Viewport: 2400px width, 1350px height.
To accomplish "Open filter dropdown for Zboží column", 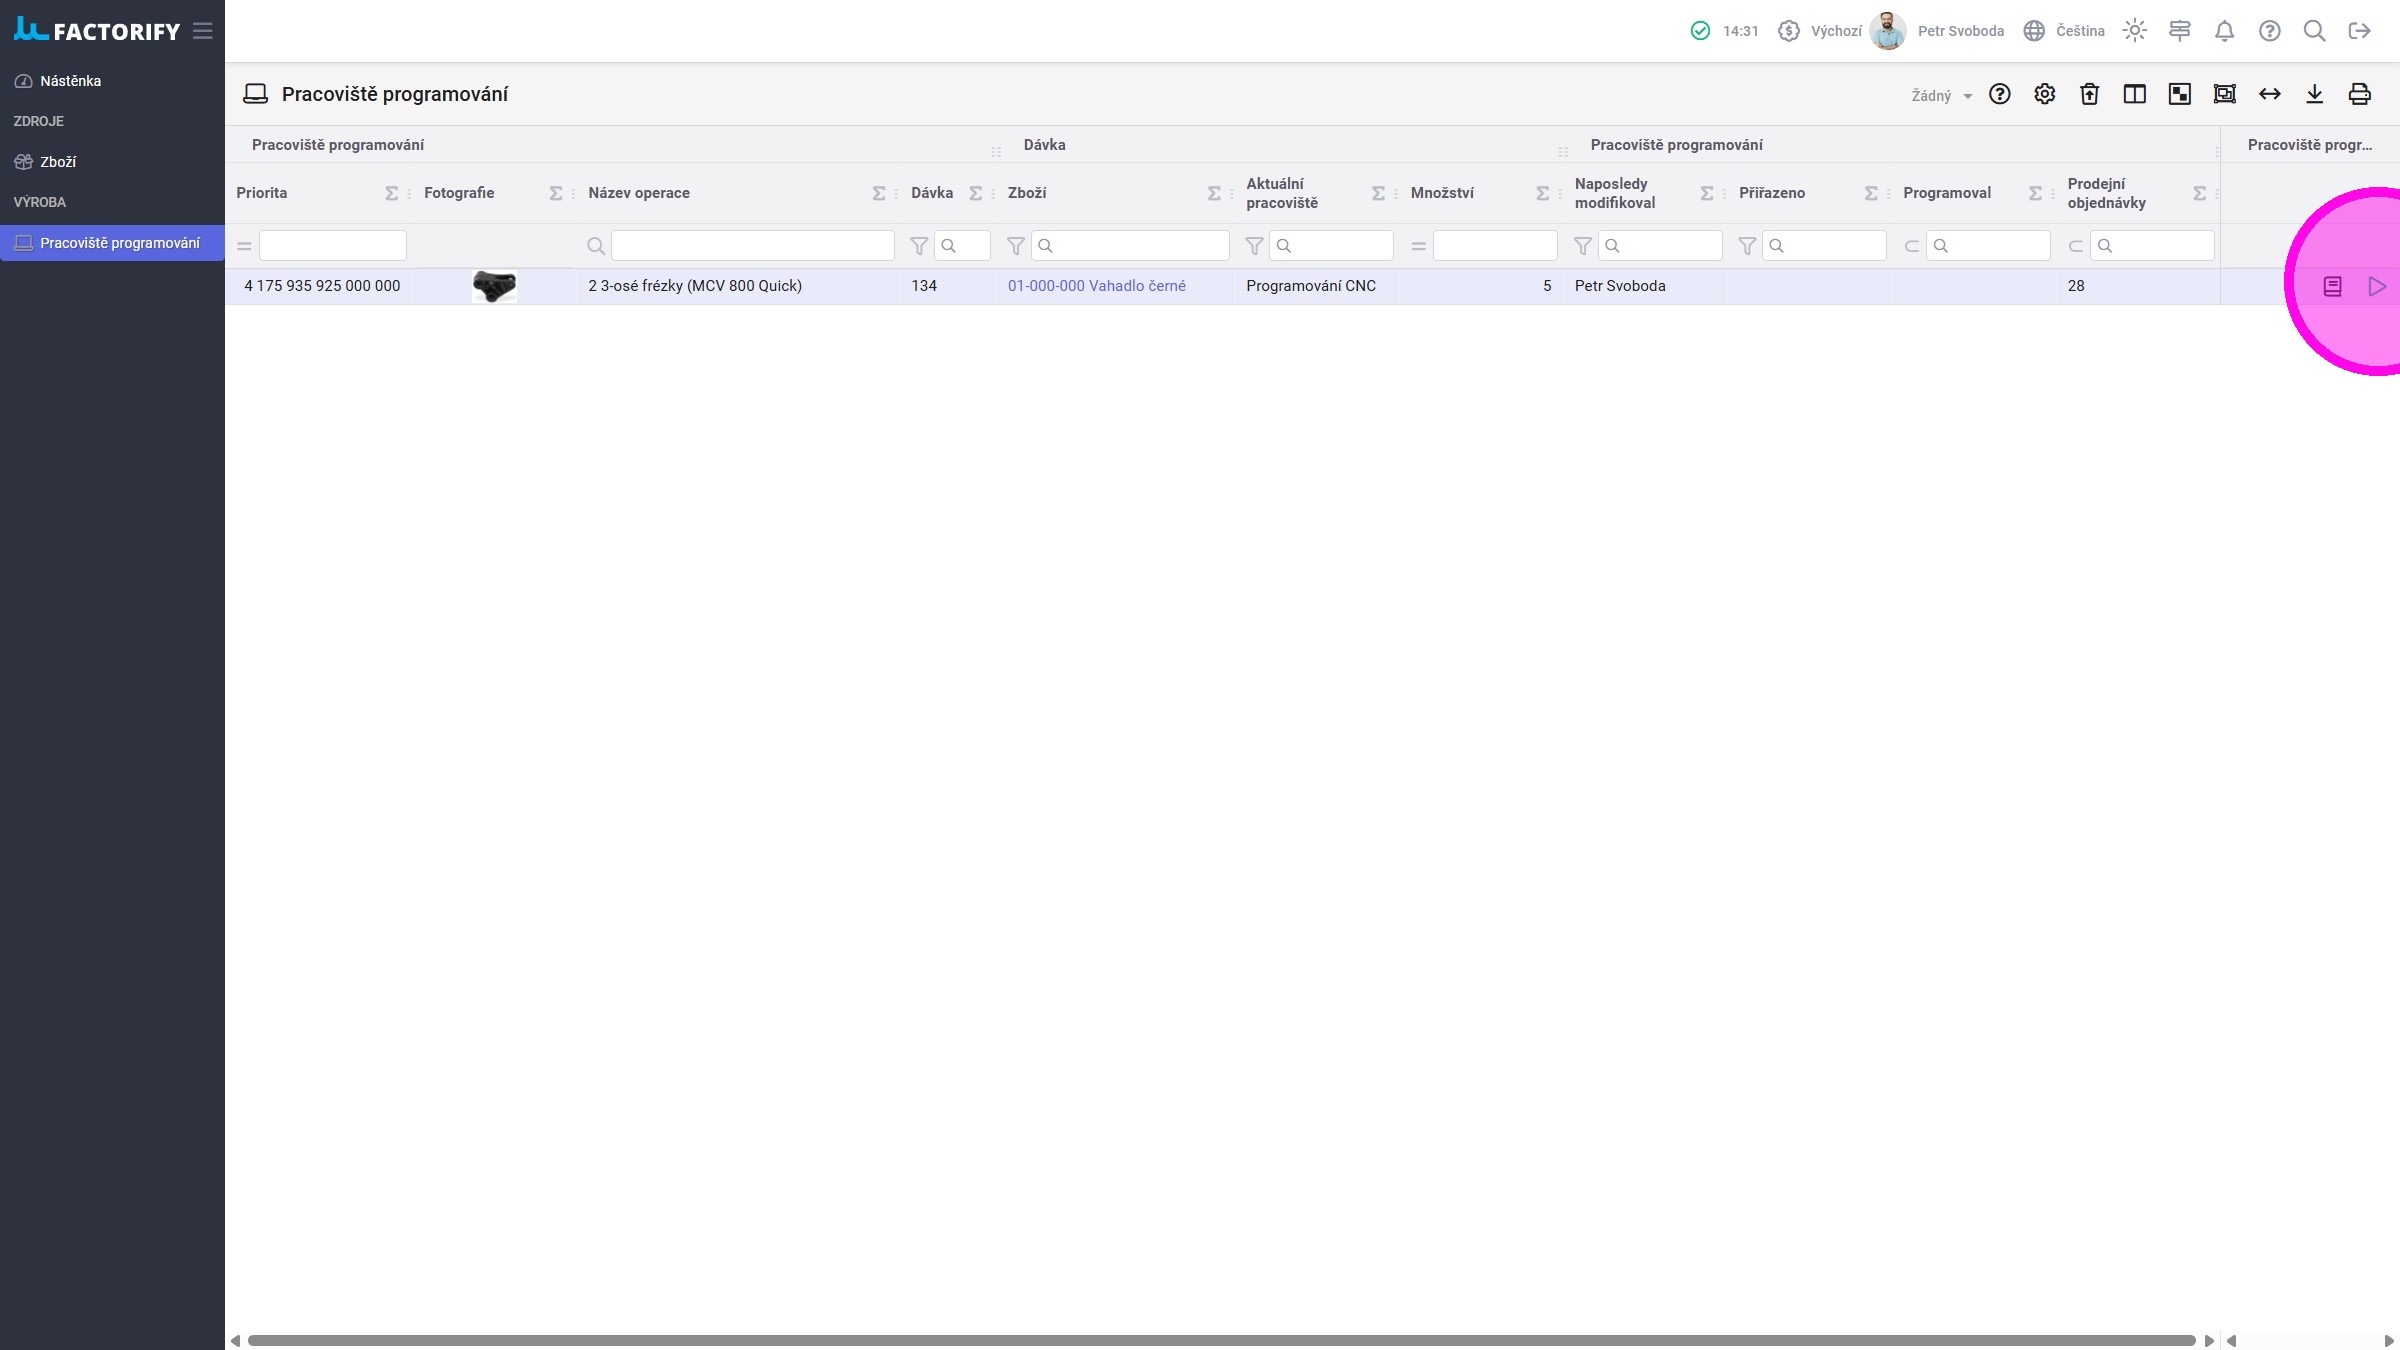I will [x=1015, y=246].
